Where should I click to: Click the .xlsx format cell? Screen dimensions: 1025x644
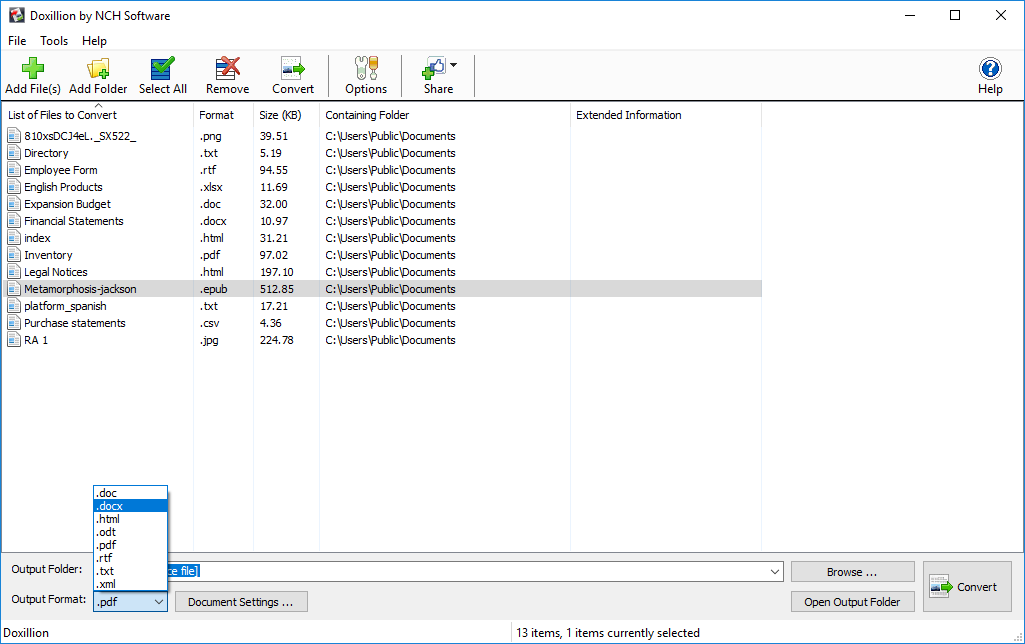point(211,187)
